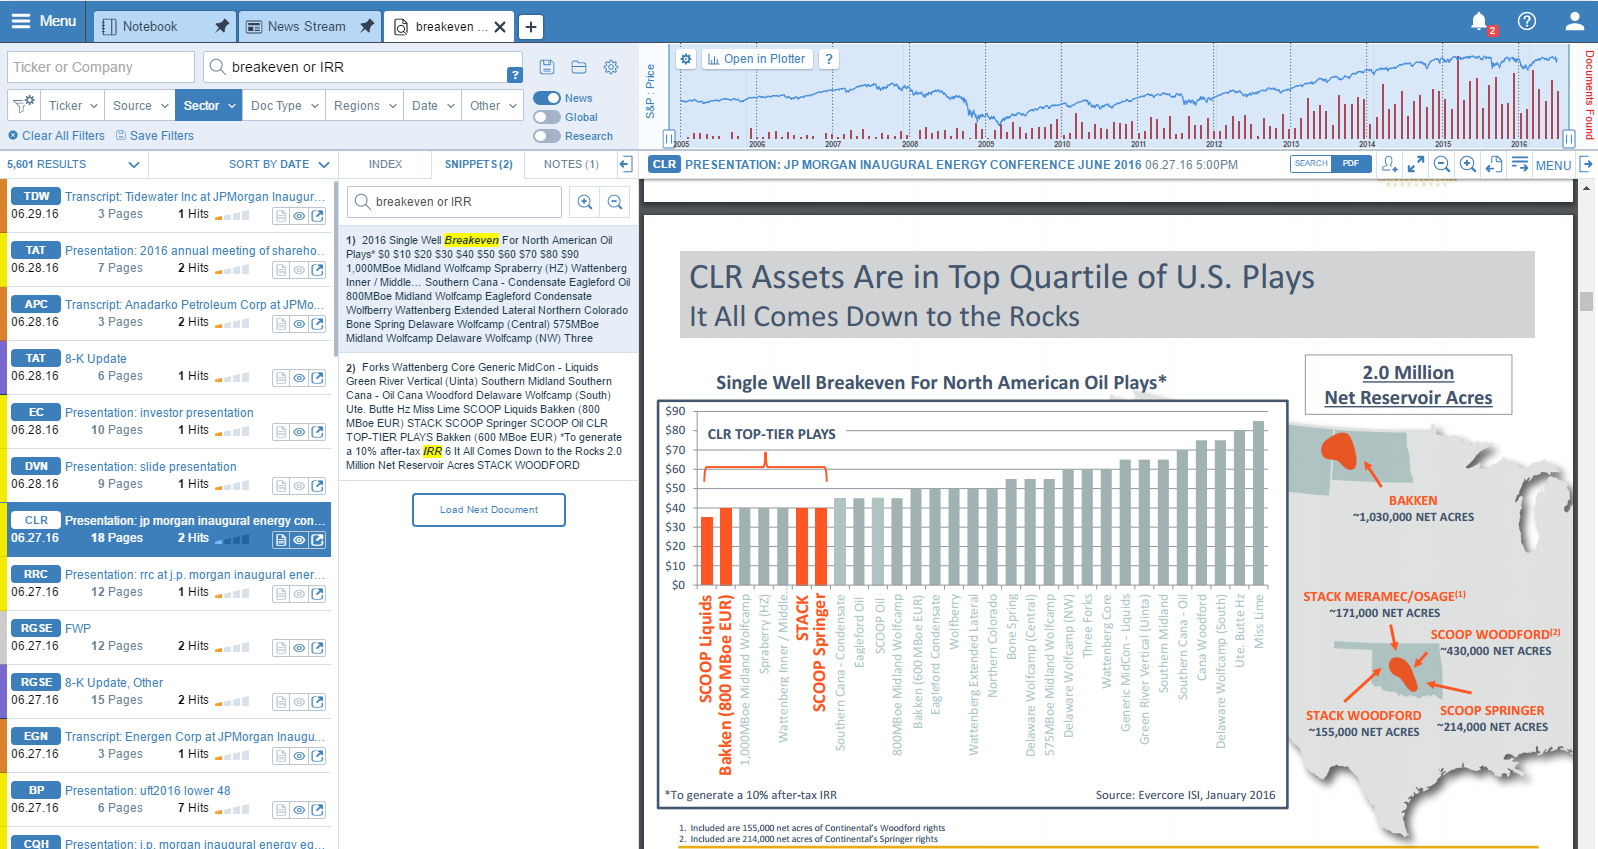Open notifications bell
This screenshot has width=1598, height=849.
point(1479,21)
